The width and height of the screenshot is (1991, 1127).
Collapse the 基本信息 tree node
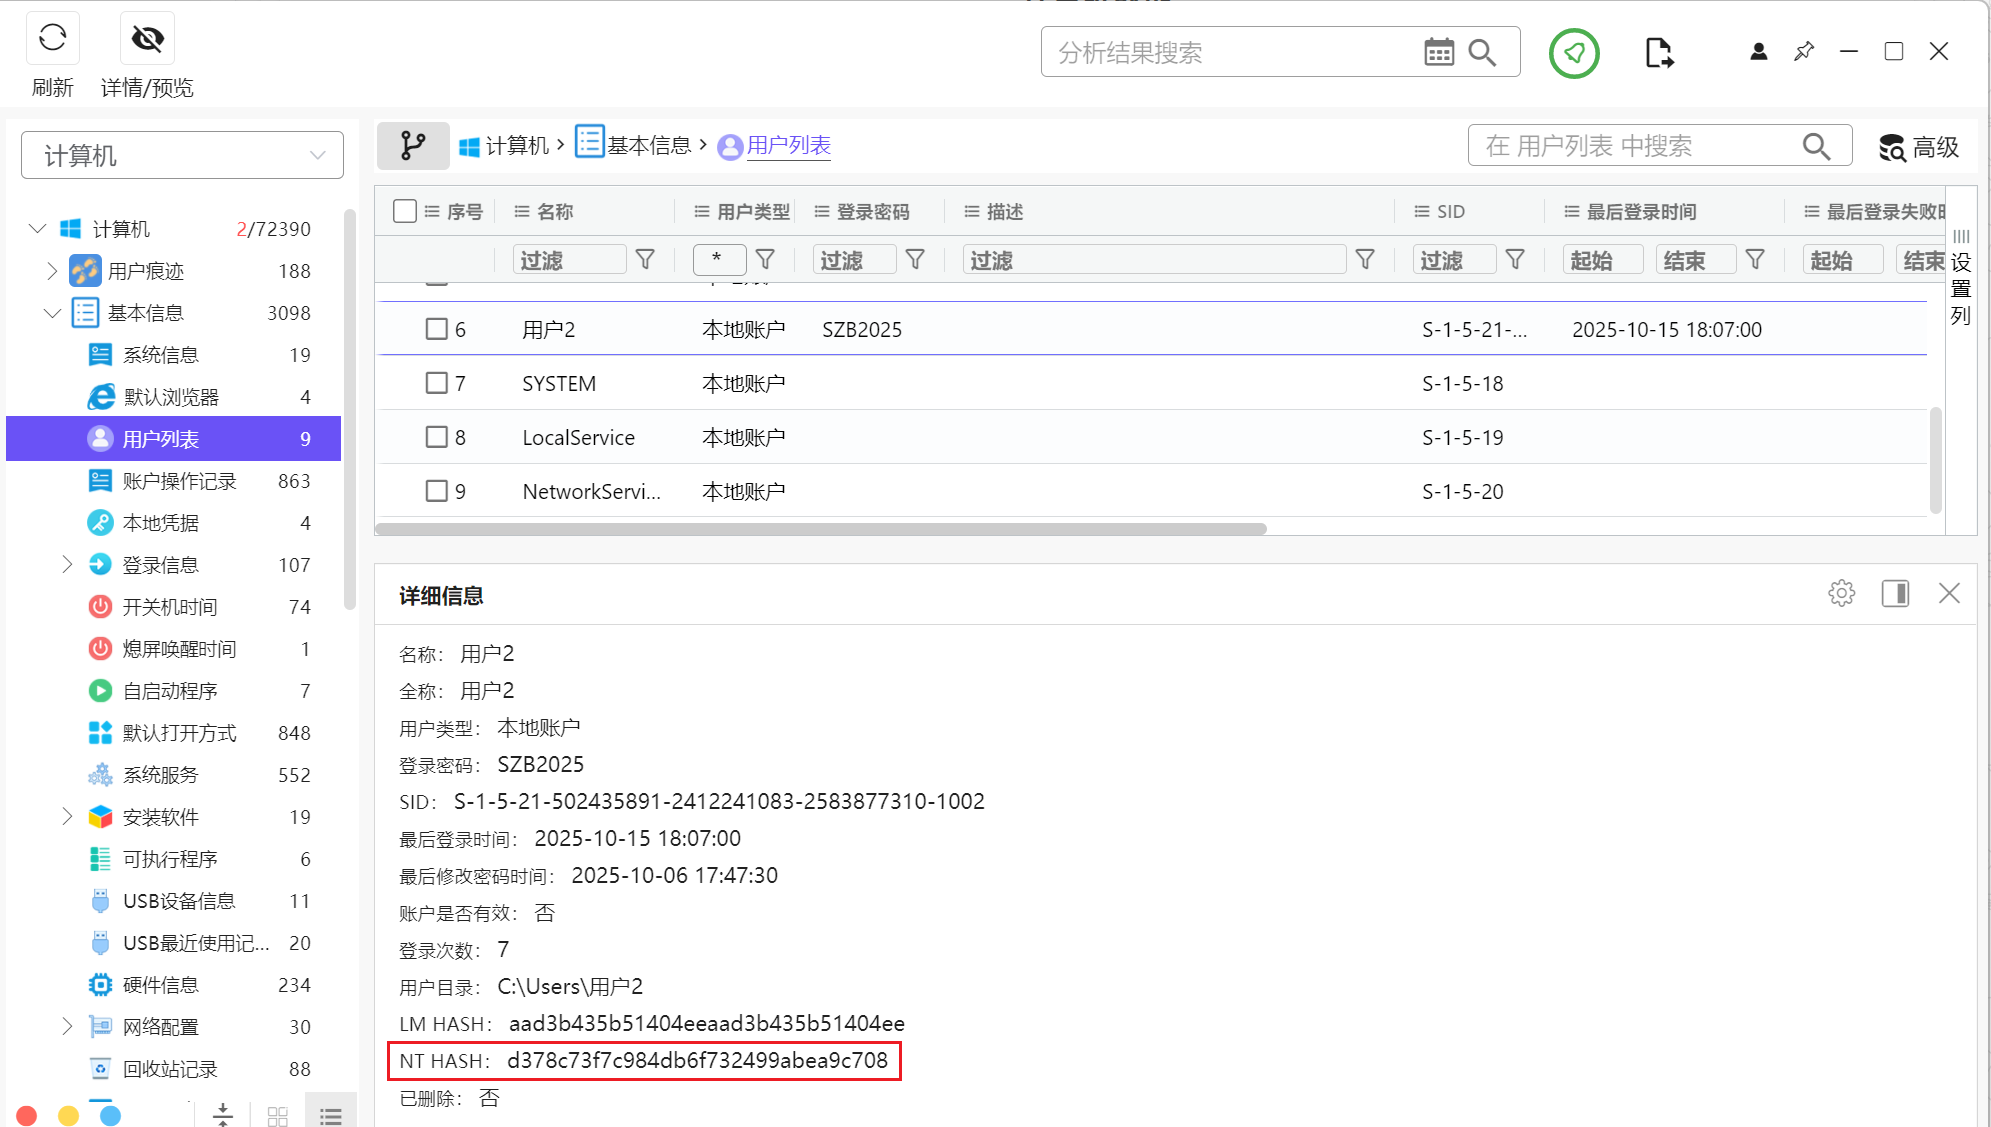pyautogui.click(x=52, y=313)
